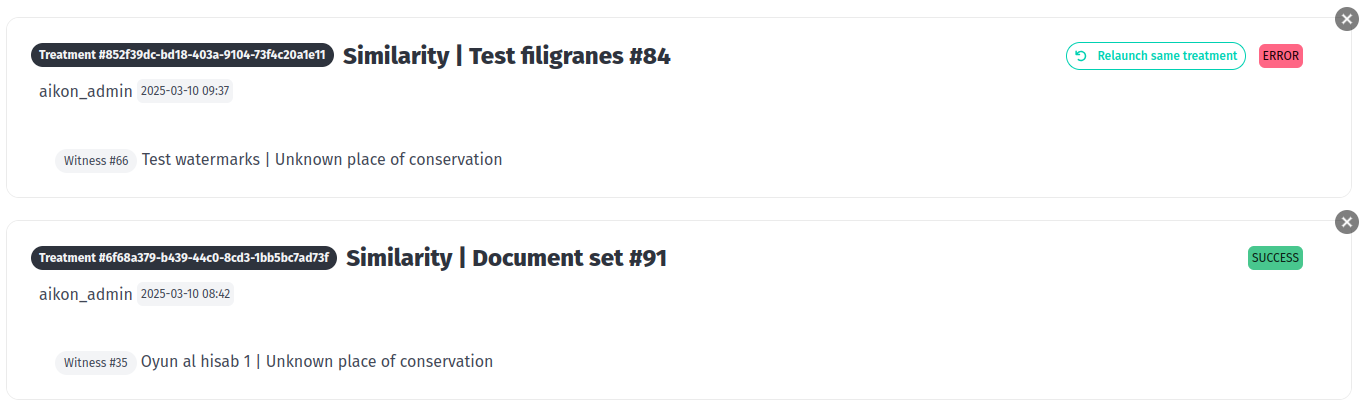This screenshot has height=410, width=1368.
Task: Select Treatment #6f68a379 ID badge
Action: pos(185,258)
